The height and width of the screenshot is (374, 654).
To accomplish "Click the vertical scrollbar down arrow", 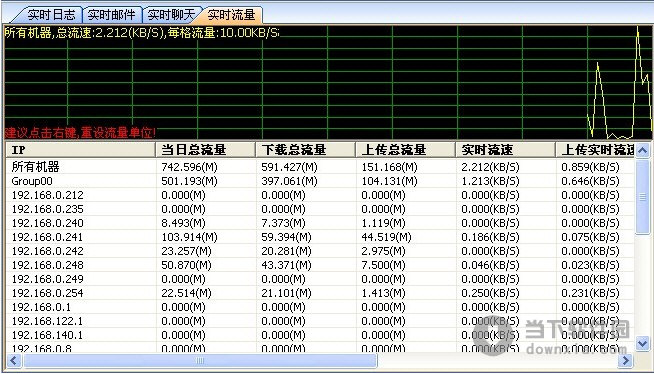I will point(642,344).
